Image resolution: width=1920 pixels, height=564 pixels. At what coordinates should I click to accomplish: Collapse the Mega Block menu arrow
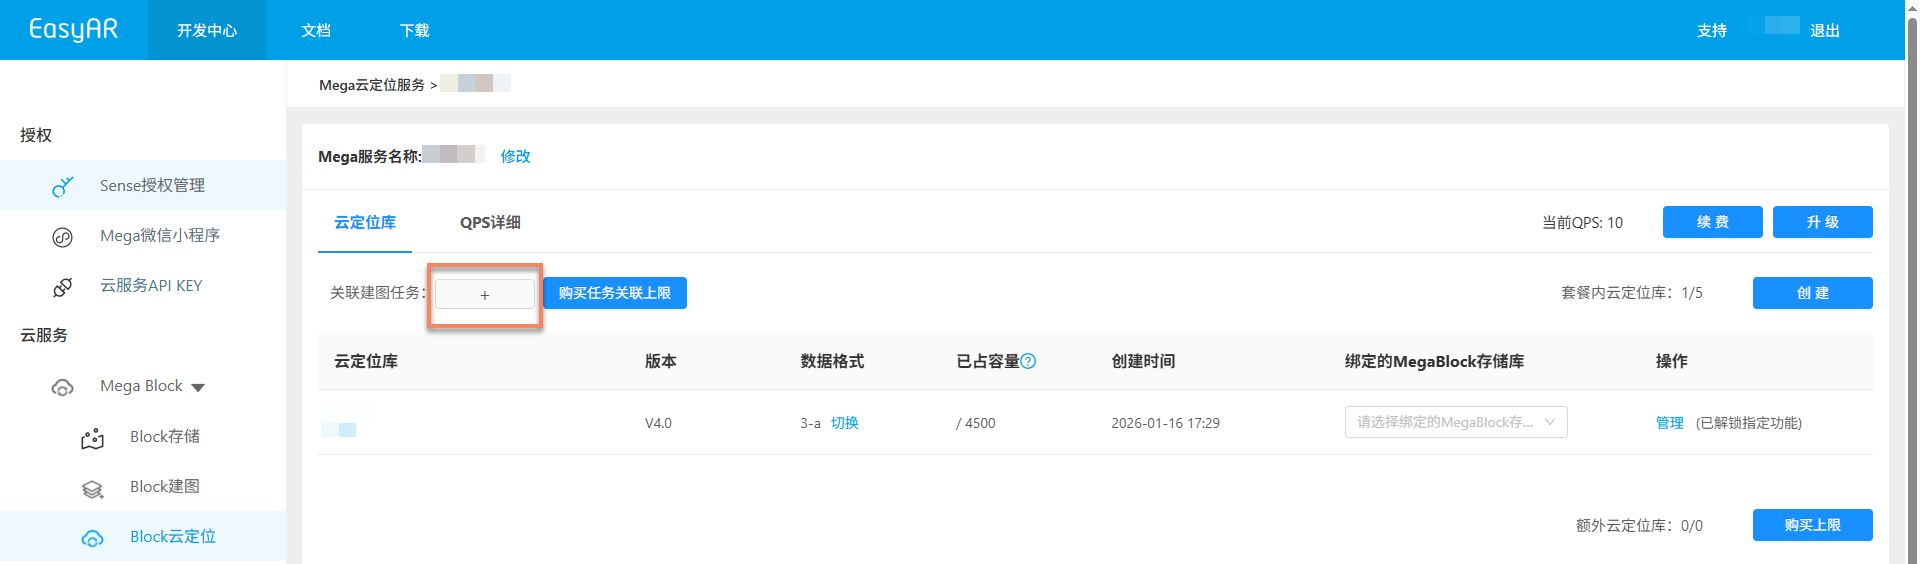(198, 387)
